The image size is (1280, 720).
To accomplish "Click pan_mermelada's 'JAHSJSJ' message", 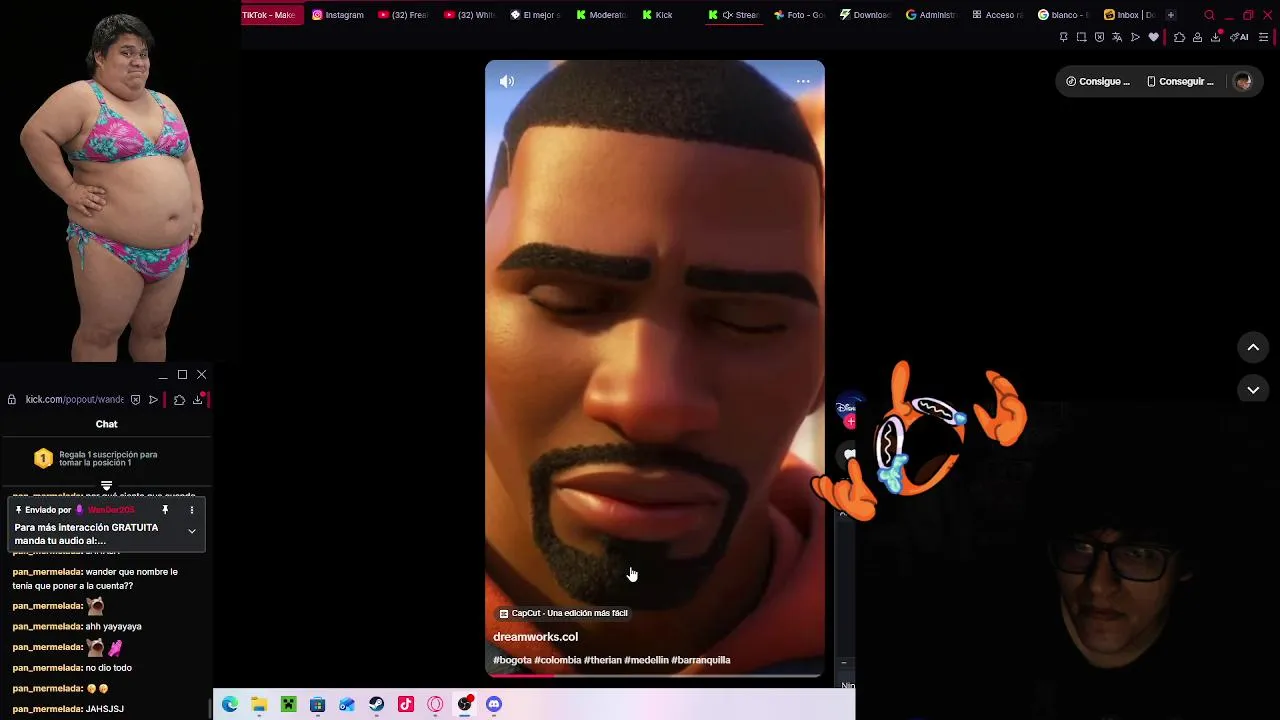I will pyautogui.click(x=68, y=709).
